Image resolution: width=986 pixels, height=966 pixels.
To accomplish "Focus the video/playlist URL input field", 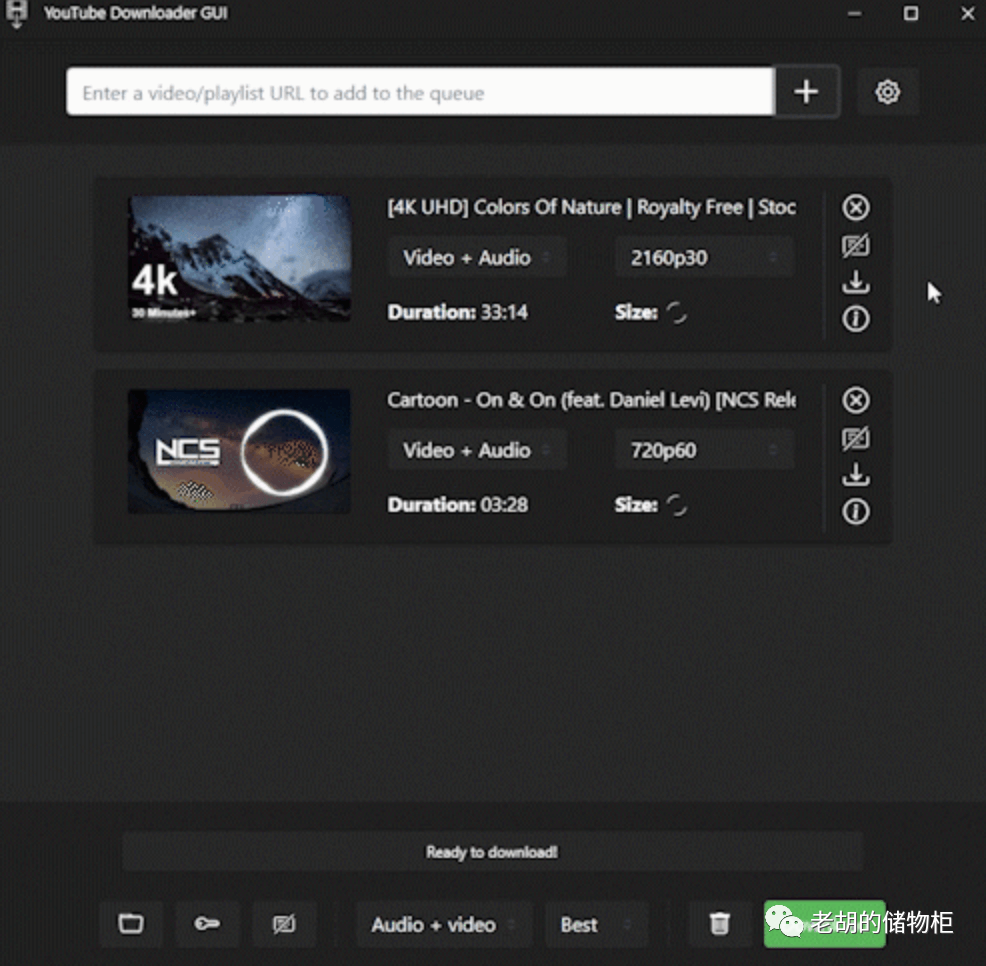I will (421, 92).
